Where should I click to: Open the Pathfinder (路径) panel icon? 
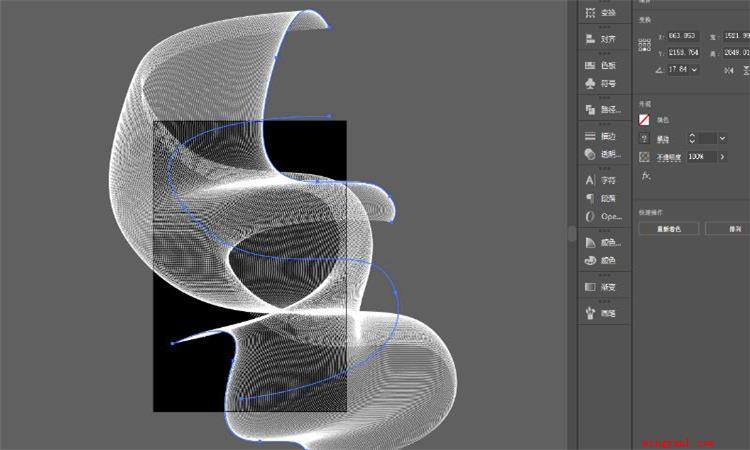[590, 110]
